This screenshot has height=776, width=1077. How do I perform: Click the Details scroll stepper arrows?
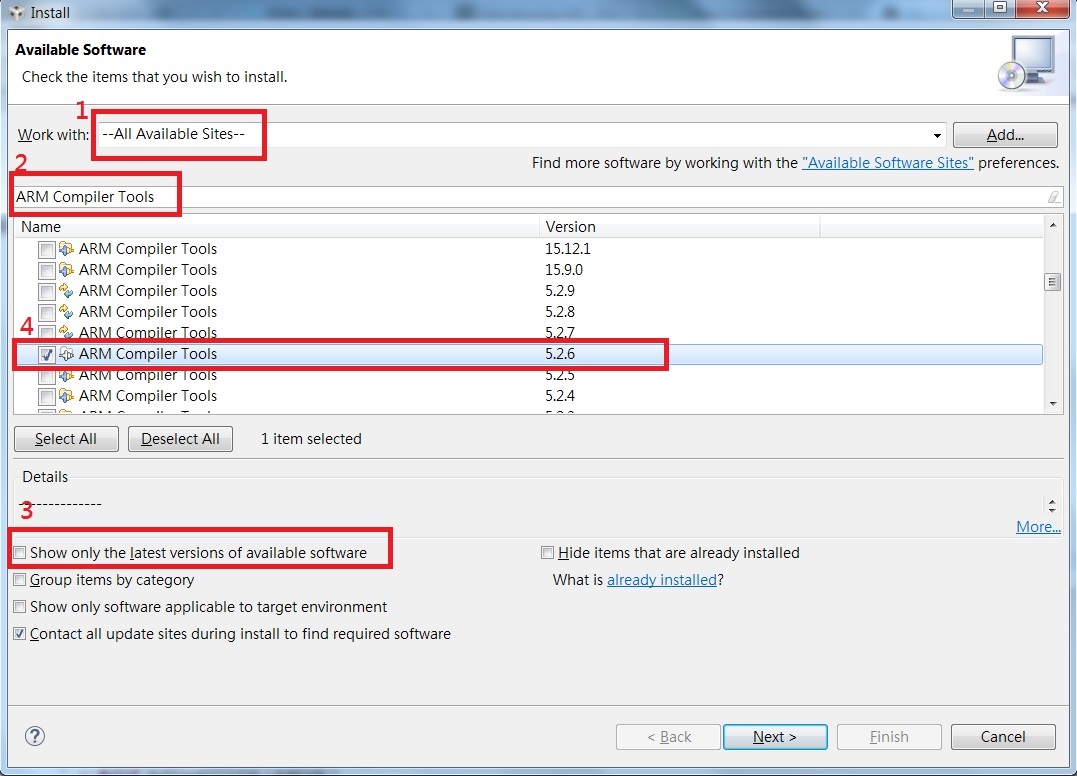pyautogui.click(x=1052, y=505)
